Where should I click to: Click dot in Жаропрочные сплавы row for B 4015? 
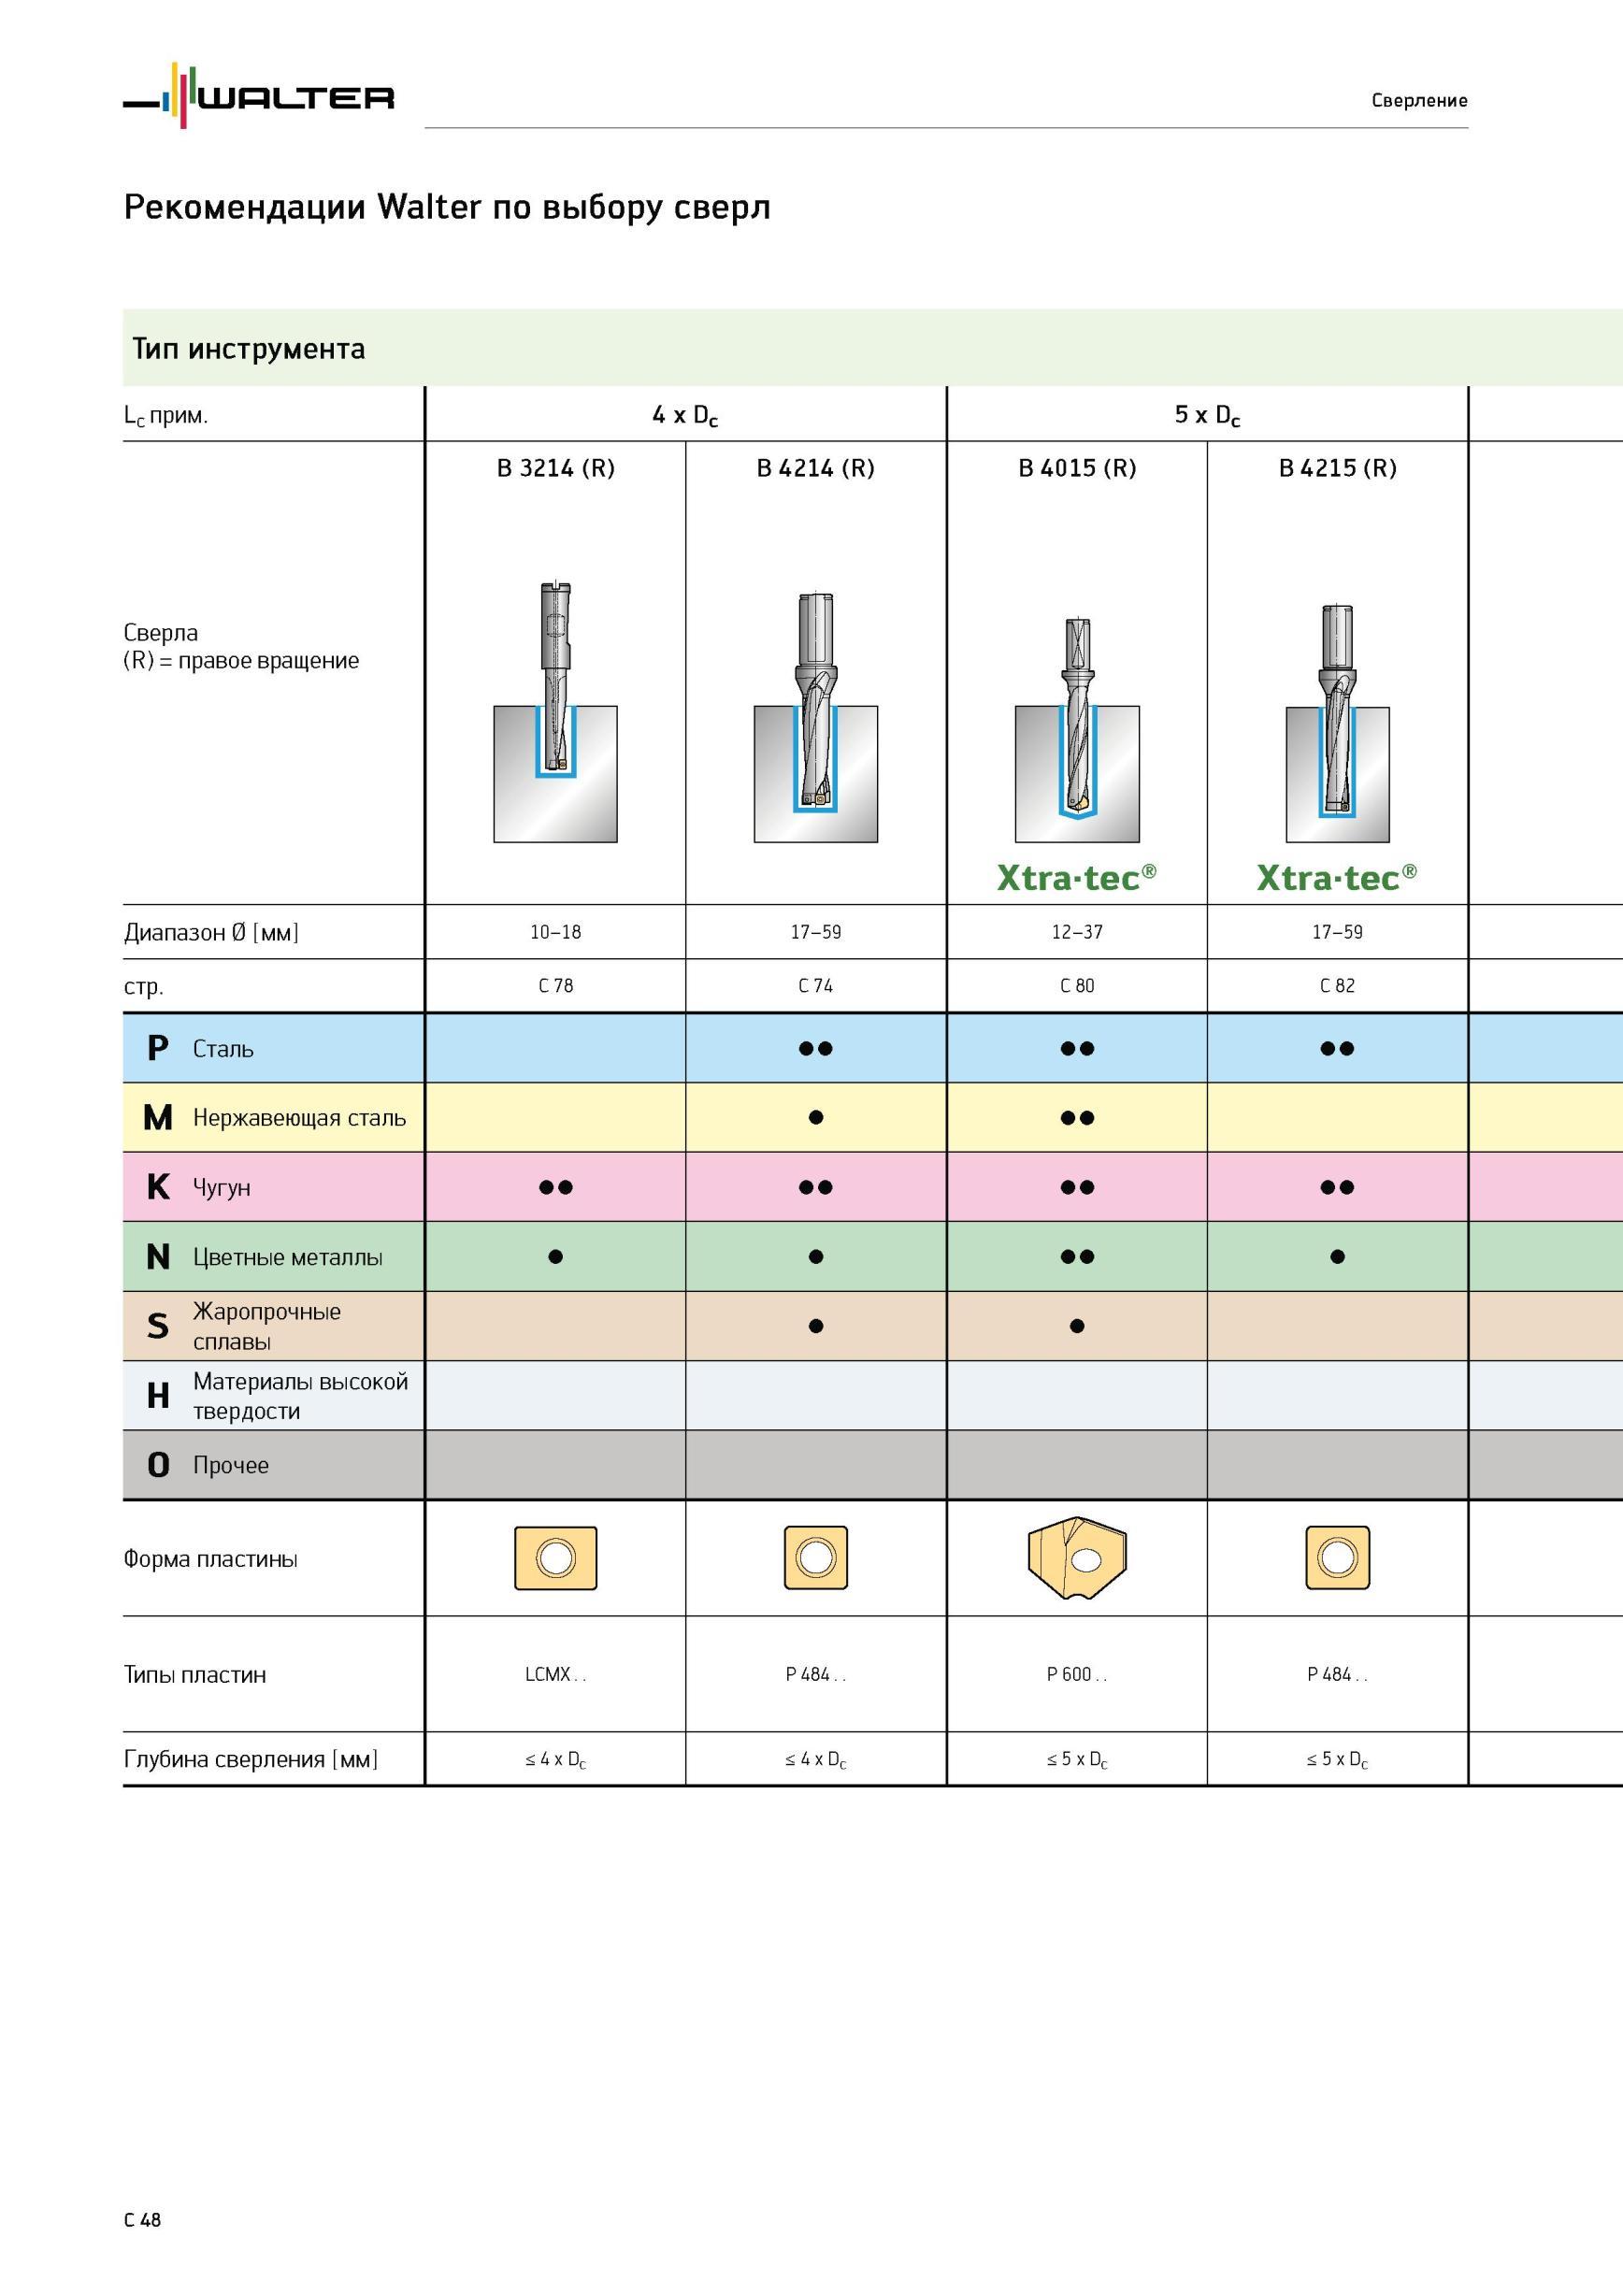(x=1077, y=1326)
